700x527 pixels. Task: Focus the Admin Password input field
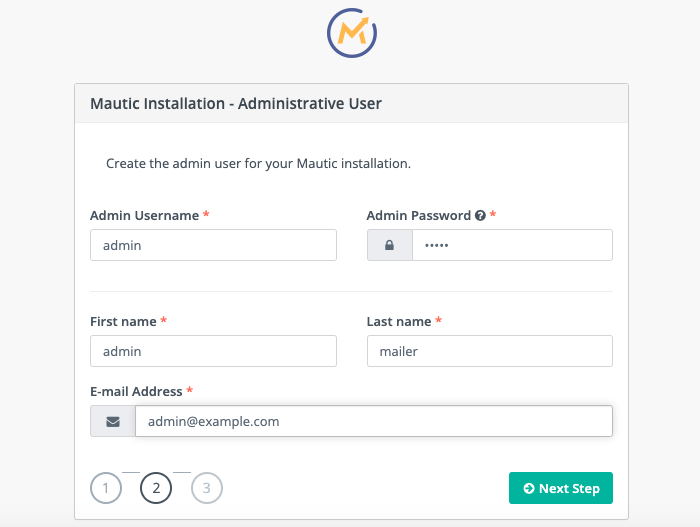click(x=511, y=245)
